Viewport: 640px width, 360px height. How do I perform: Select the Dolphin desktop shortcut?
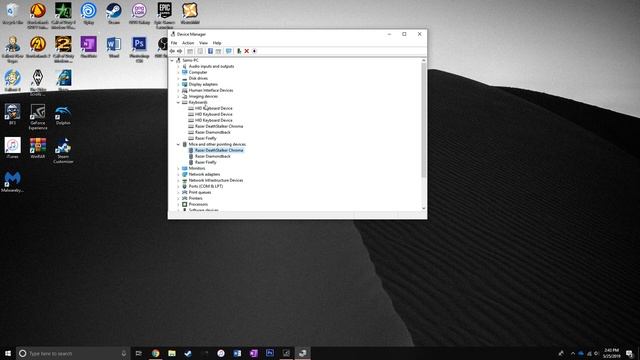(x=63, y=115)
